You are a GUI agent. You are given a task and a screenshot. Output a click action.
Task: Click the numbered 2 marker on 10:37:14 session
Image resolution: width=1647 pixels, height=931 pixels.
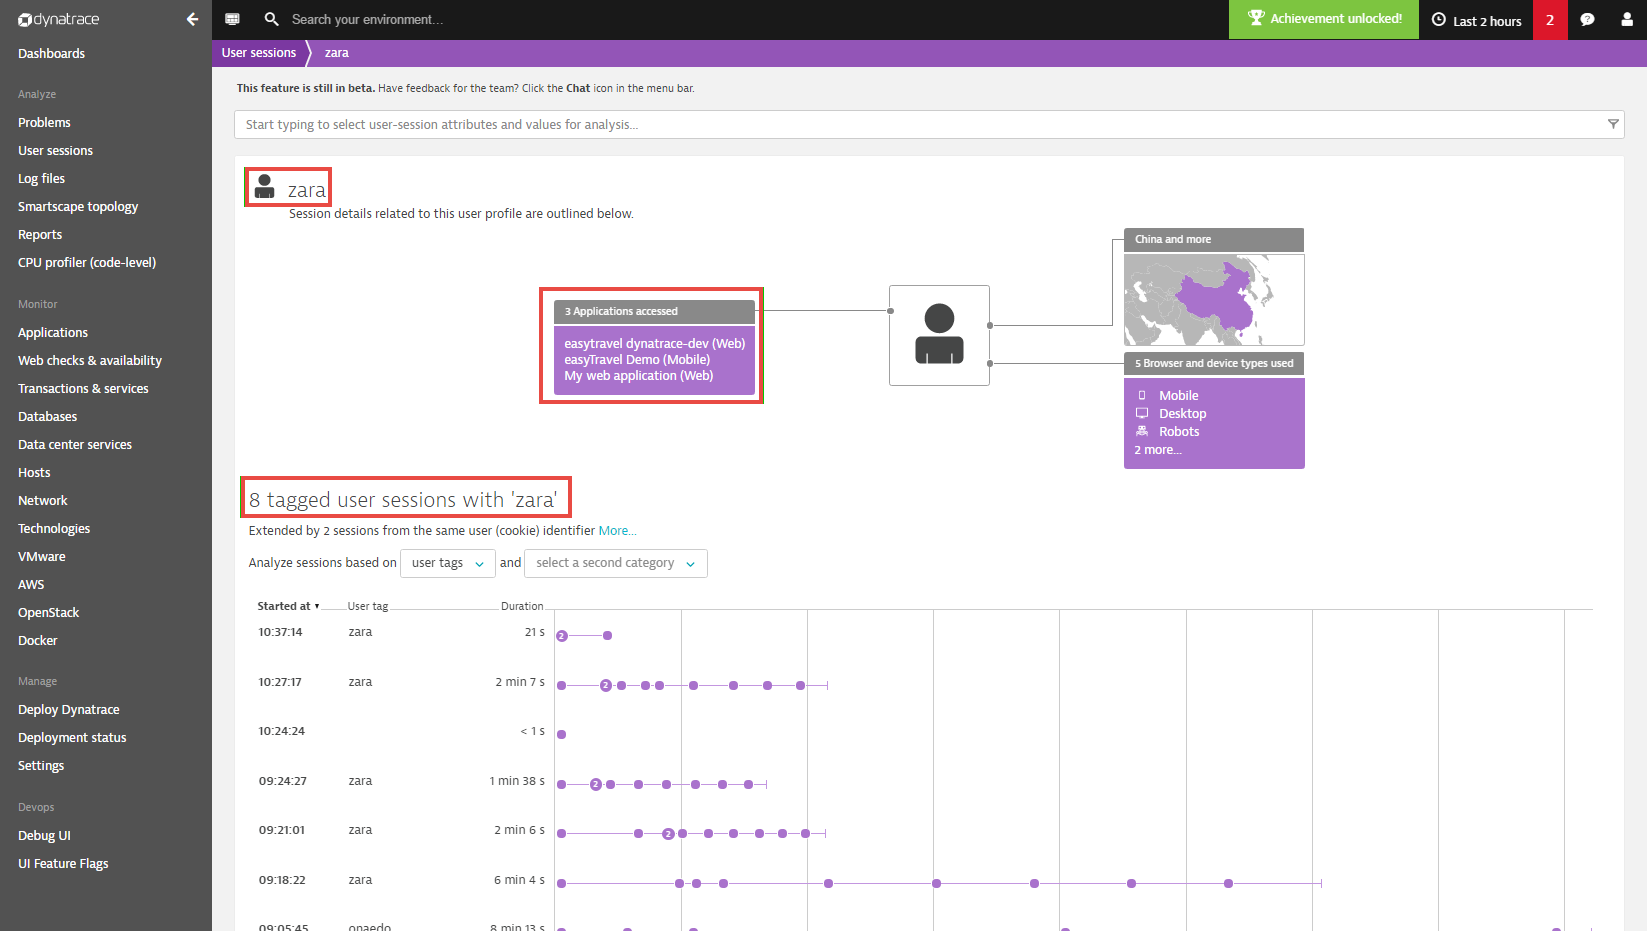[562, 636]
